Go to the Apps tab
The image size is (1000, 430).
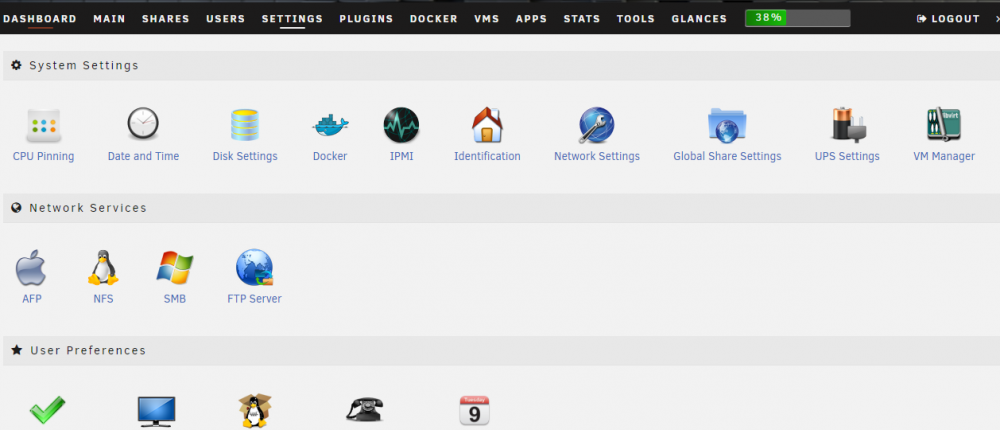pyautogui.click(x=531, y=19)
